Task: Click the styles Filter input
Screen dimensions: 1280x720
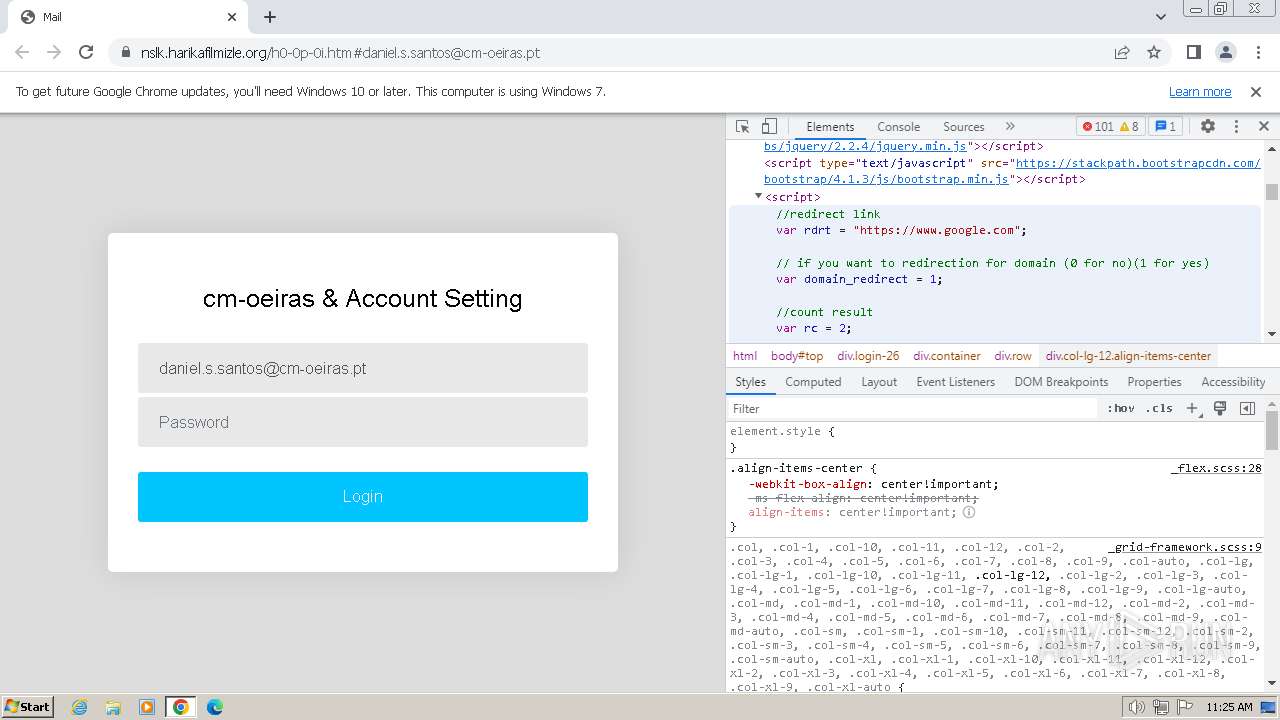Action: tap(914, 408)
